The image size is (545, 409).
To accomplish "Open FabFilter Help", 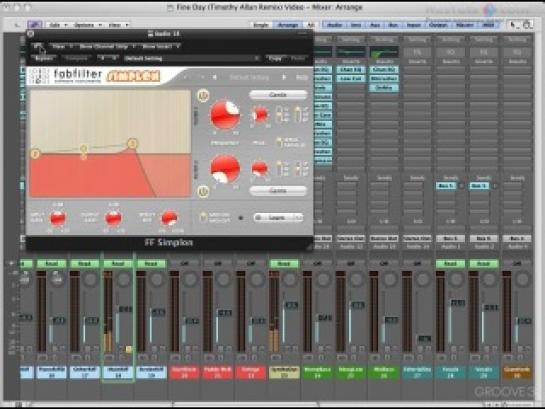I will (x=301, y=77).
